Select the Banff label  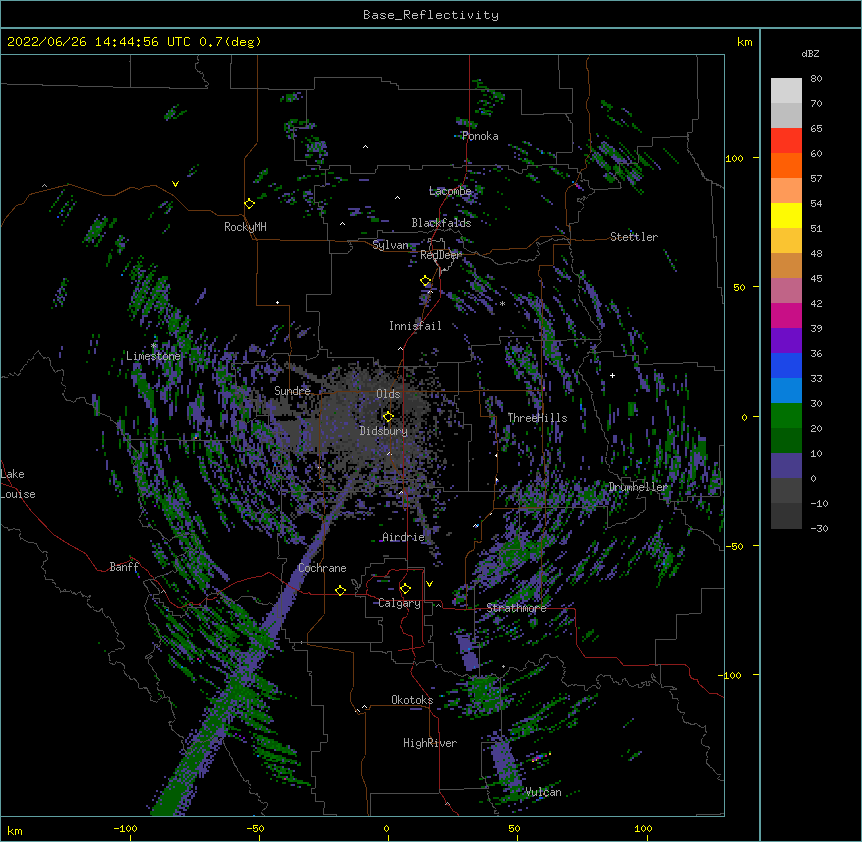coord(124,567)
